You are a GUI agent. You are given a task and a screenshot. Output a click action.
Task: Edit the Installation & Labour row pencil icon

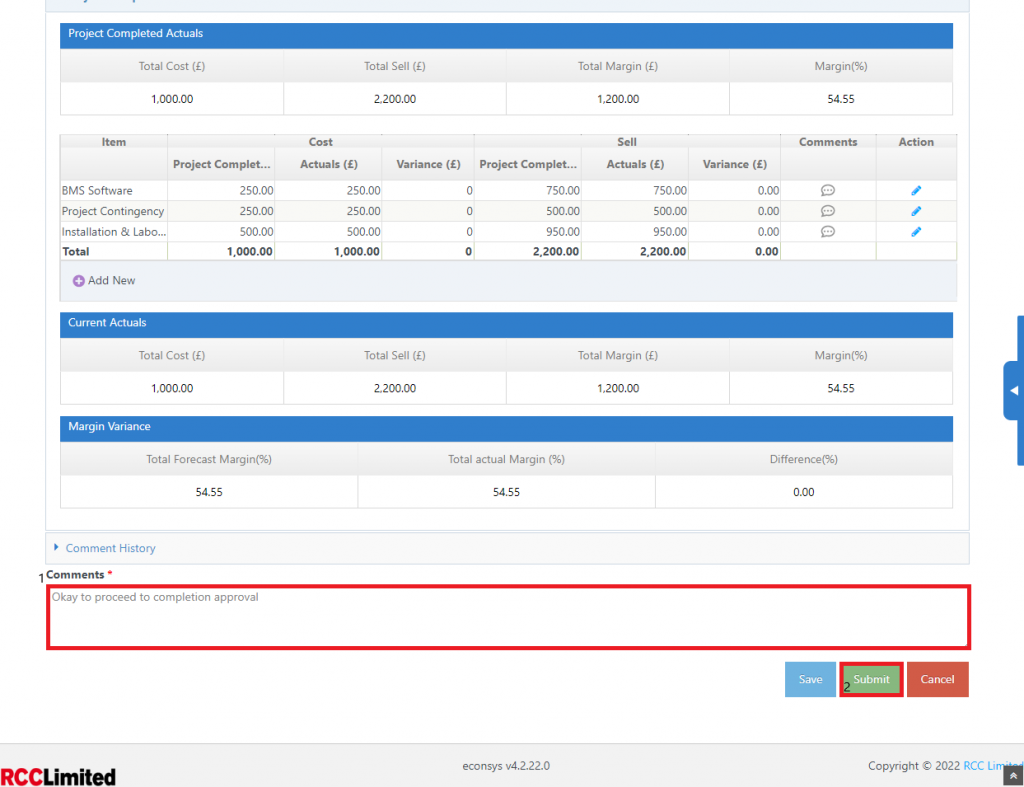(916, 231)
